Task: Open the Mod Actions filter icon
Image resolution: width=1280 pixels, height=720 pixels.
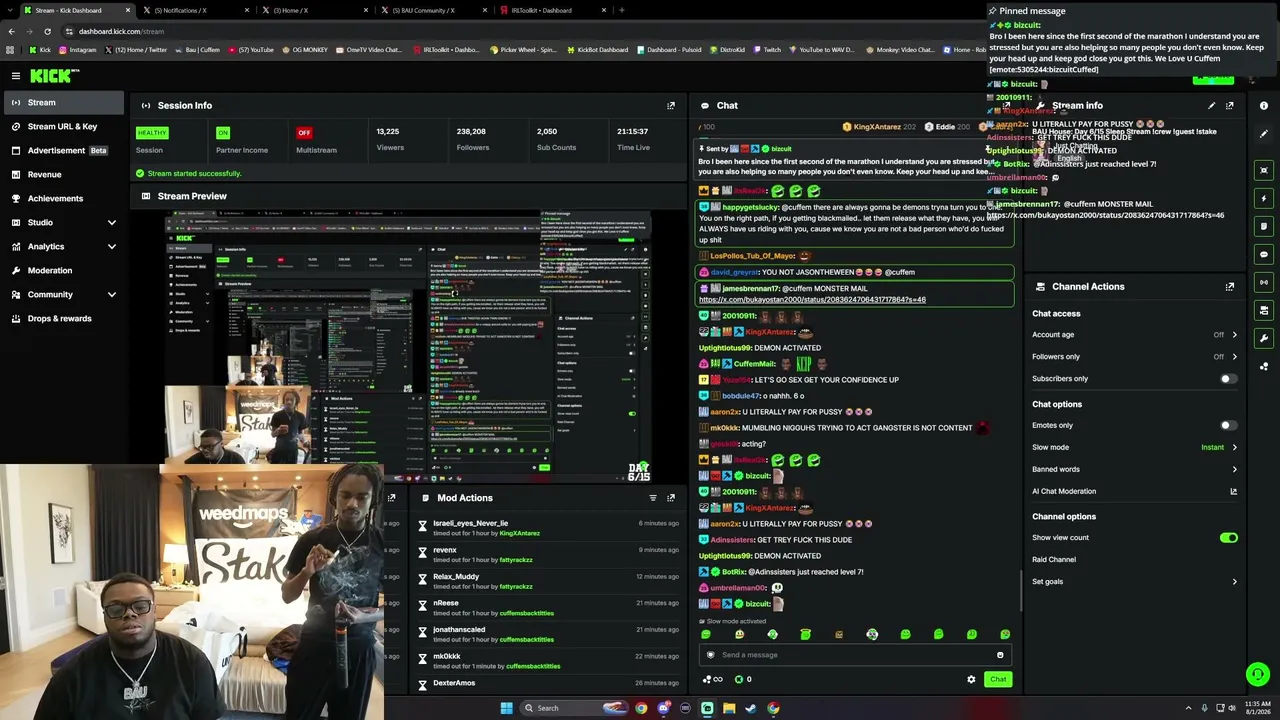Action: click(653, 498)
